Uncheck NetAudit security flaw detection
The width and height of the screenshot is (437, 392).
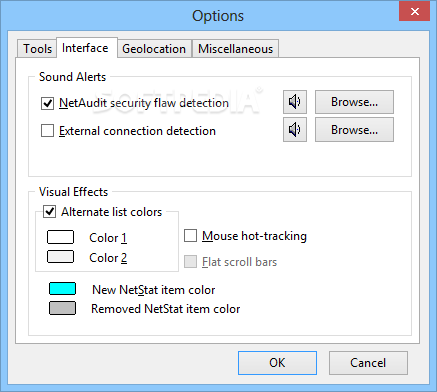click(x=47, y=103)
